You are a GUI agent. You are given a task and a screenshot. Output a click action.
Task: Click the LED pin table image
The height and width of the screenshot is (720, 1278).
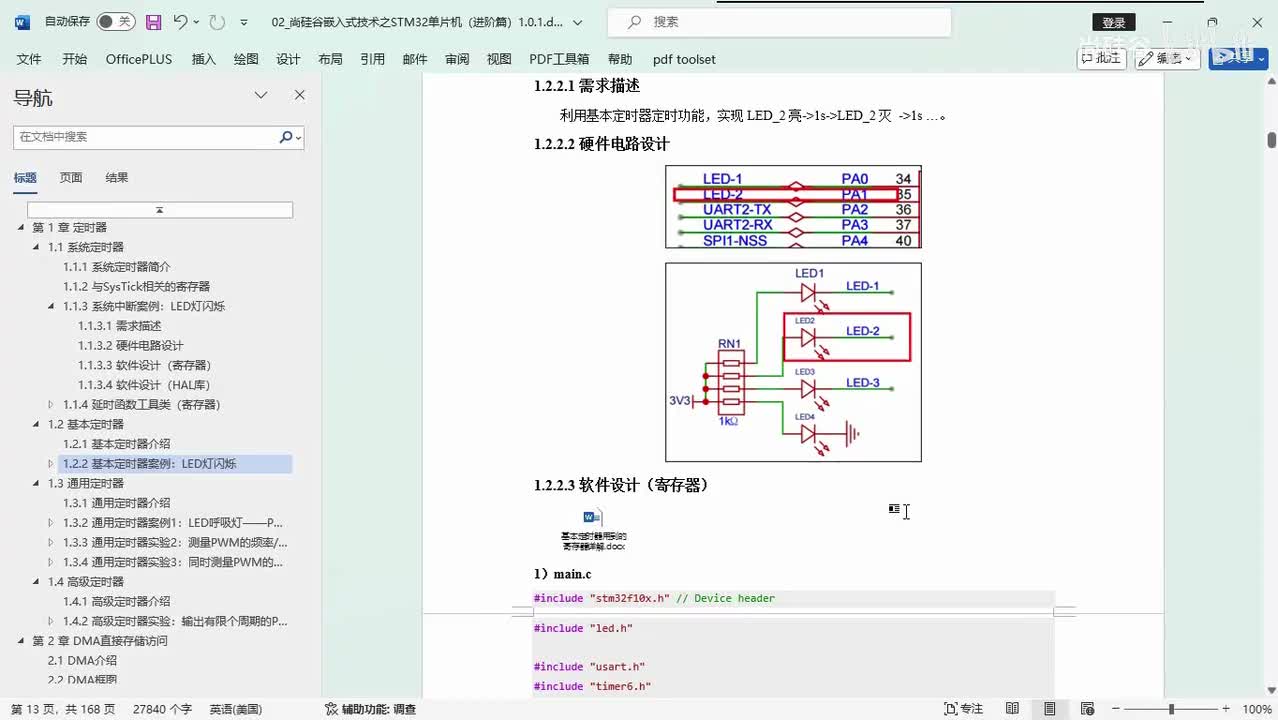(x=793, y=207)
